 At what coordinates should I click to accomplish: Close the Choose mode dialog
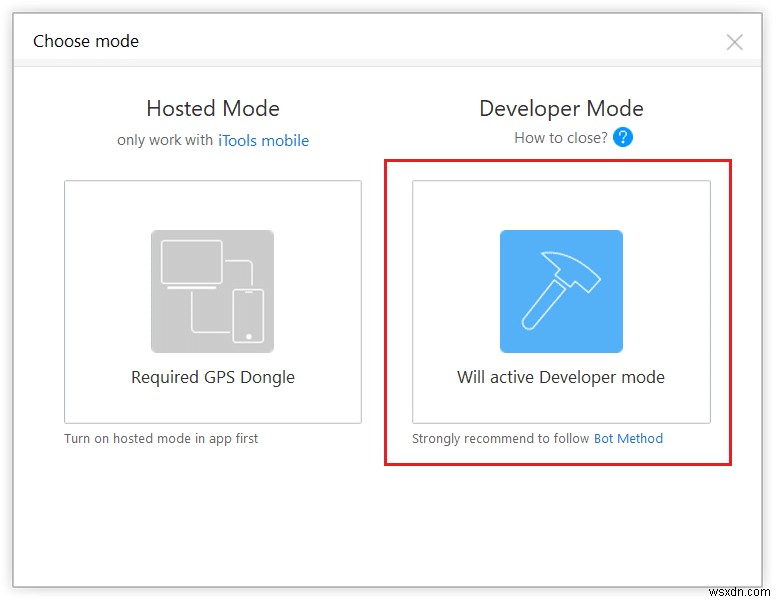(734, 42)
